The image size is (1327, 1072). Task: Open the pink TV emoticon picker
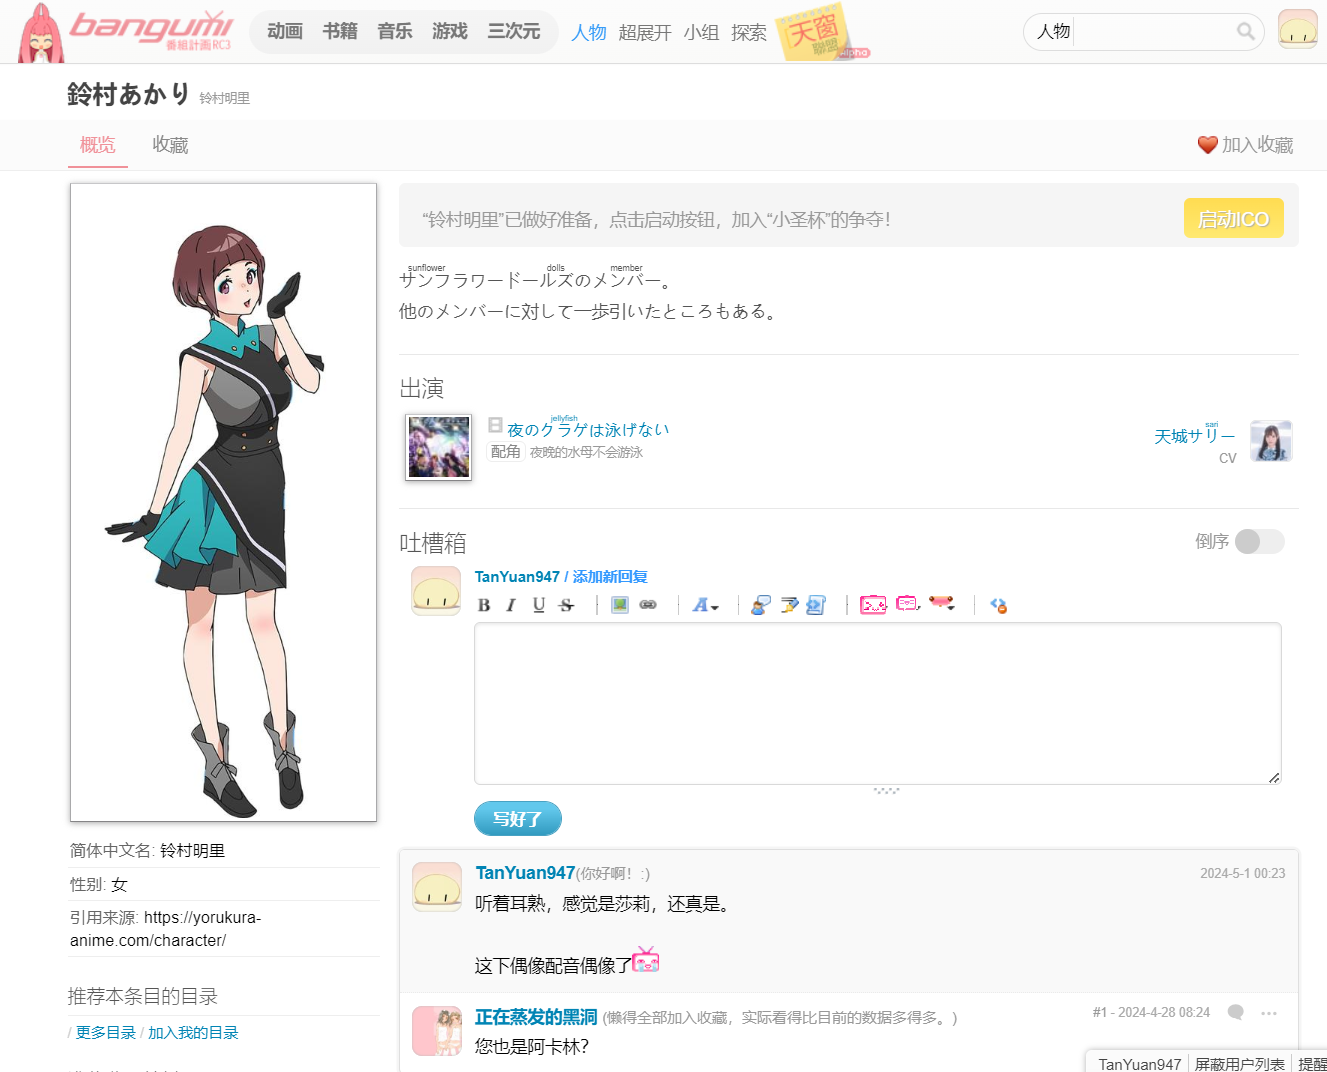tap(873, 605)
